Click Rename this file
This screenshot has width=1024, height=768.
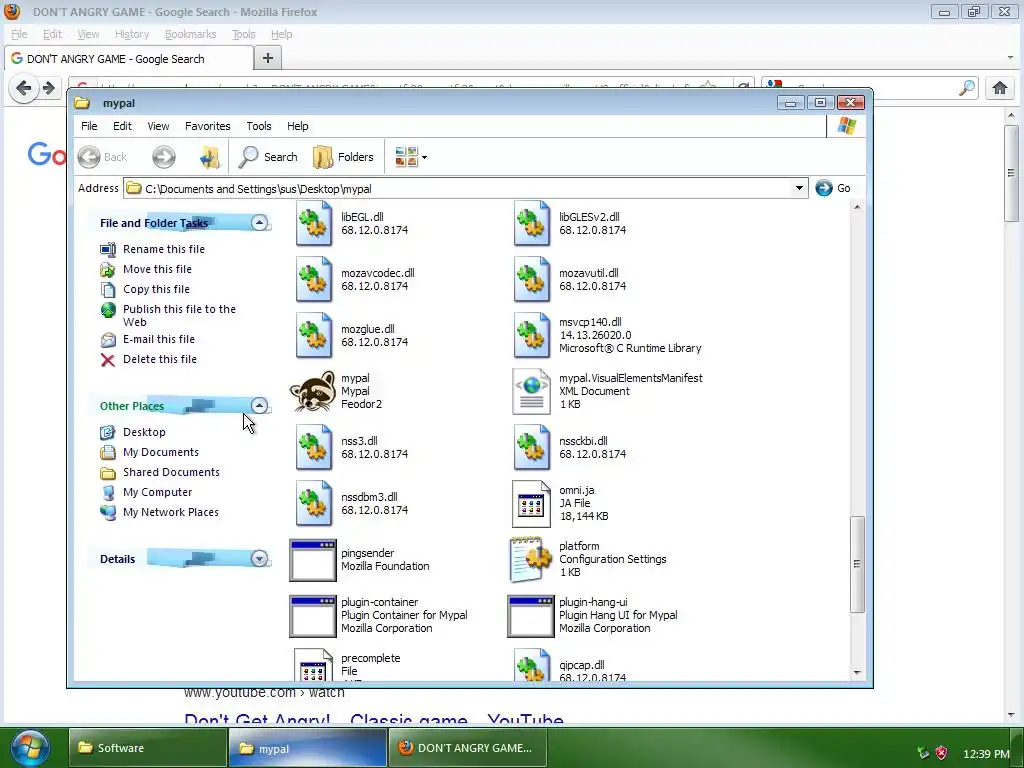(x=164, y=249)
